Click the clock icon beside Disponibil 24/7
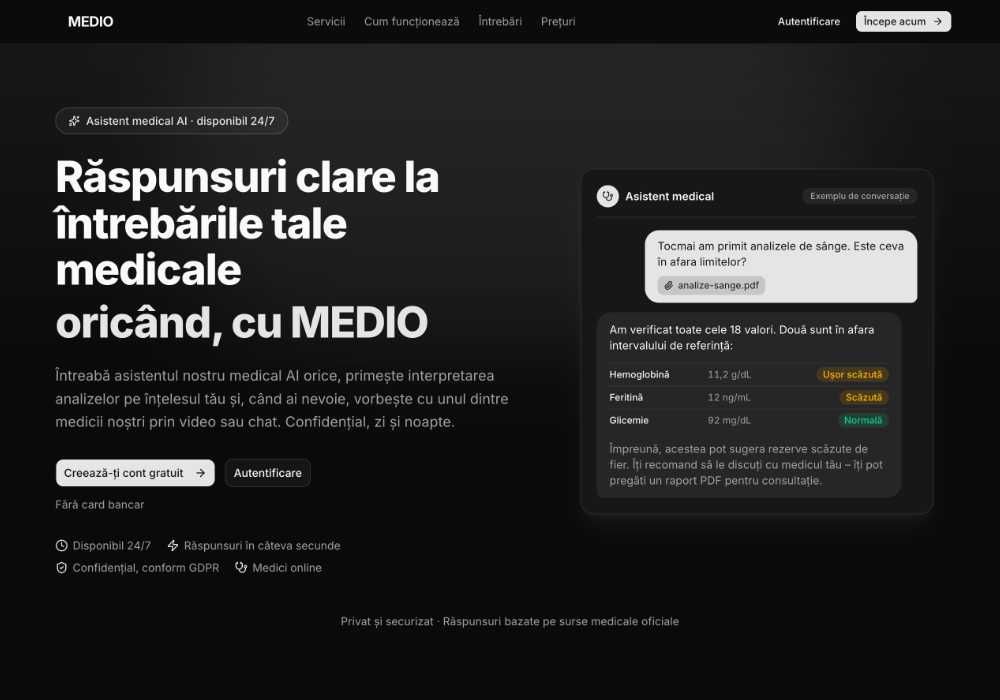The height and width of the screenshot is (700, 1000). (61, 546)
